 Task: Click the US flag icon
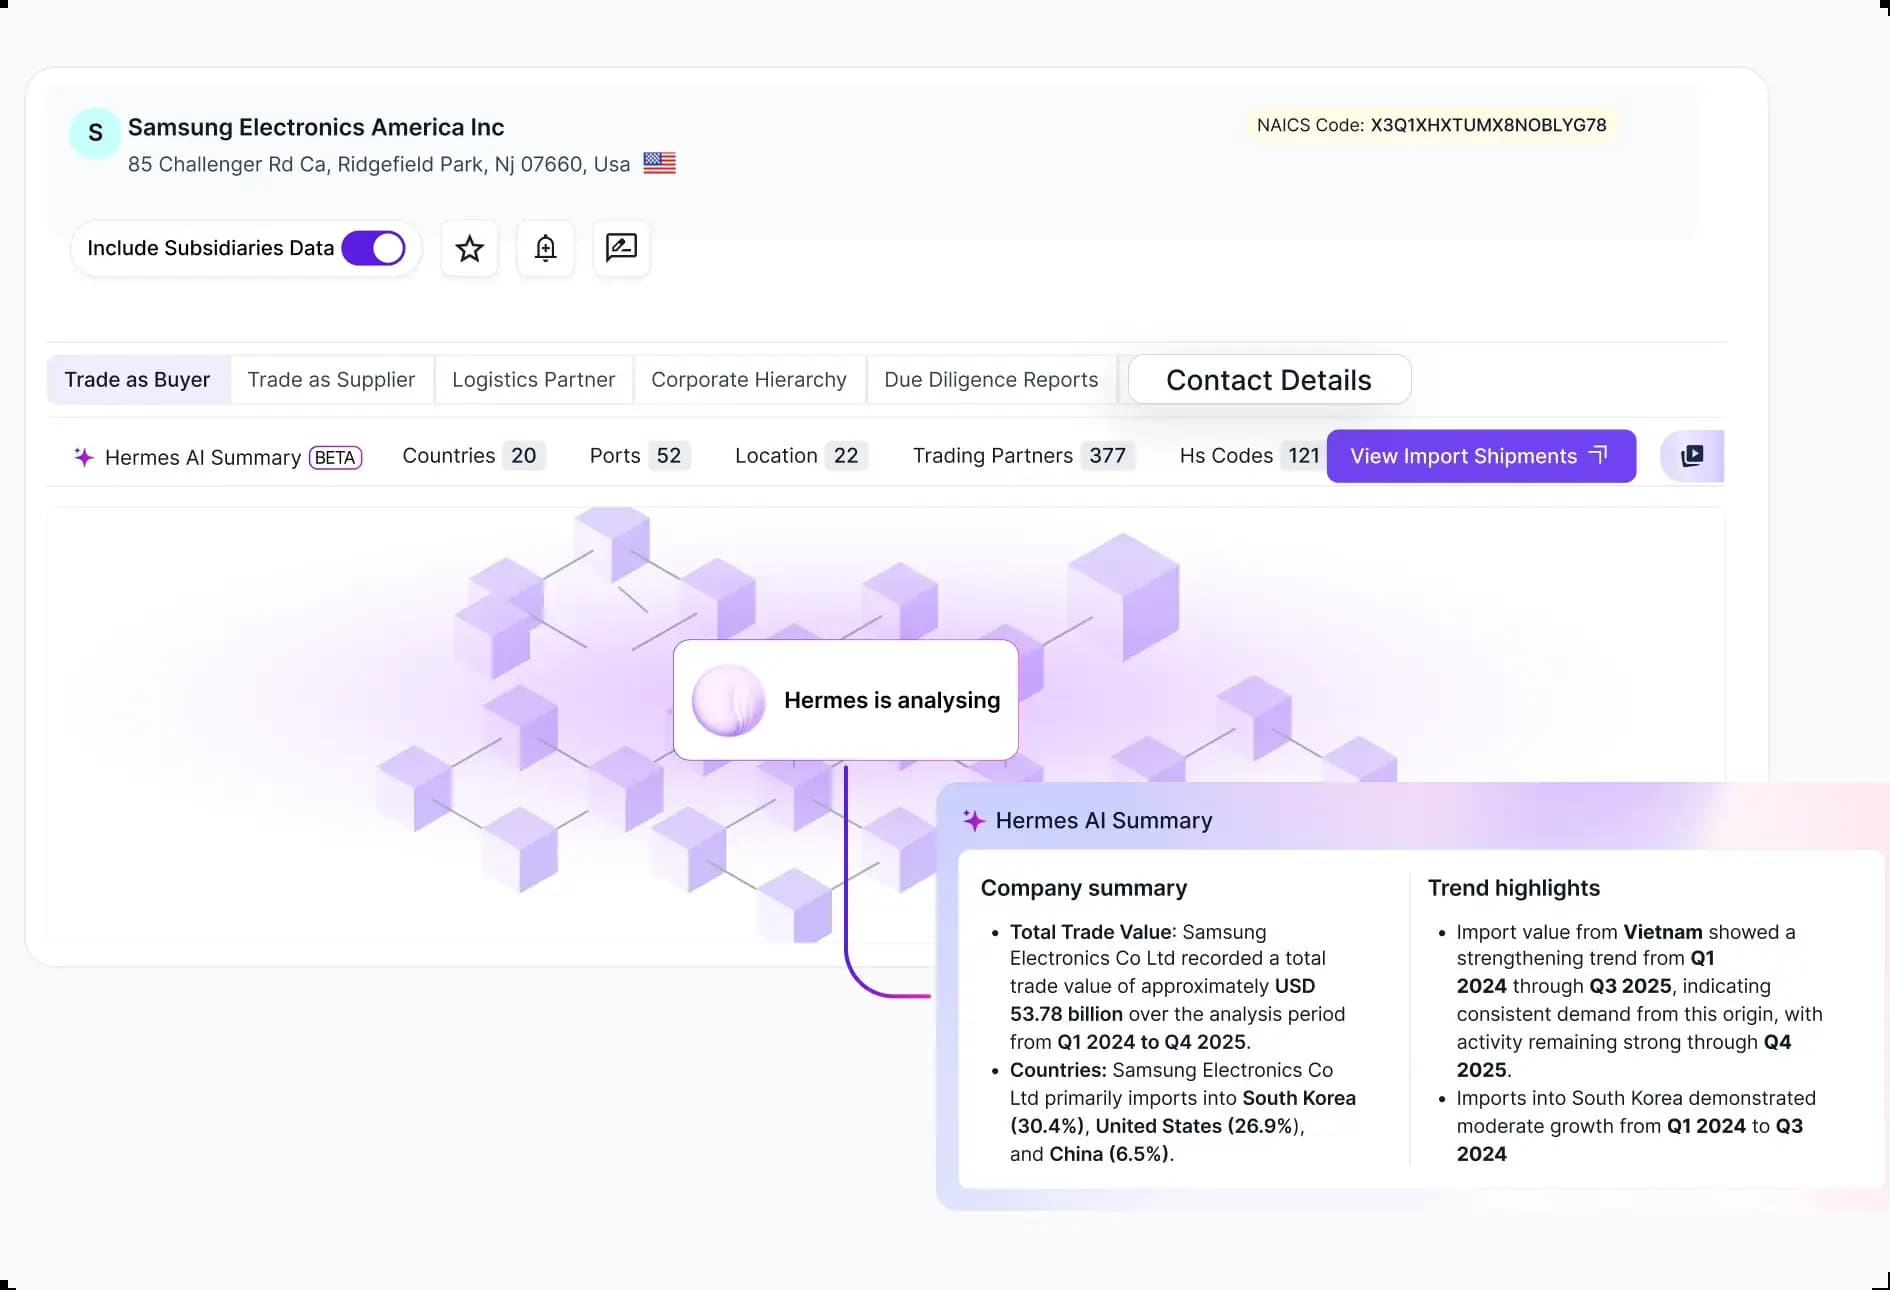659,163
